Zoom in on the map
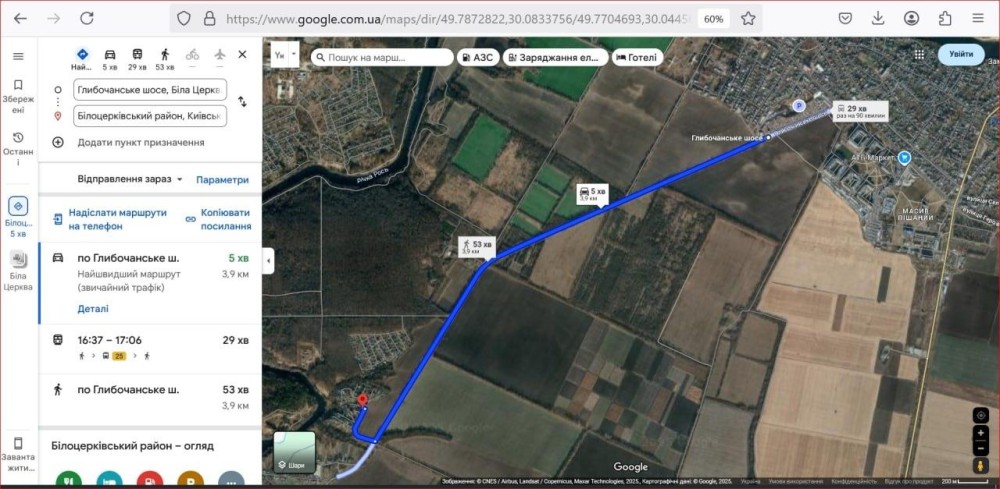Image resolution: width=1000 pixels, height=489 pixels. [x=981, y=433]
